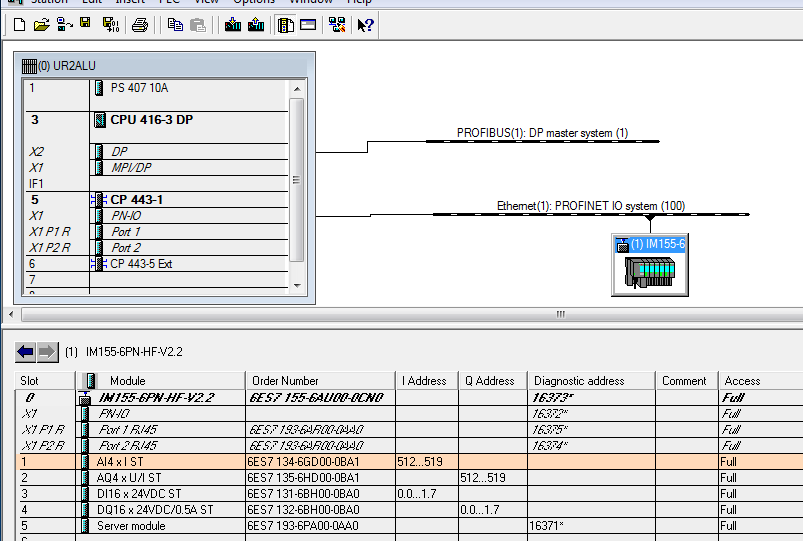Click the Order Number column header

tap(320, 381)
